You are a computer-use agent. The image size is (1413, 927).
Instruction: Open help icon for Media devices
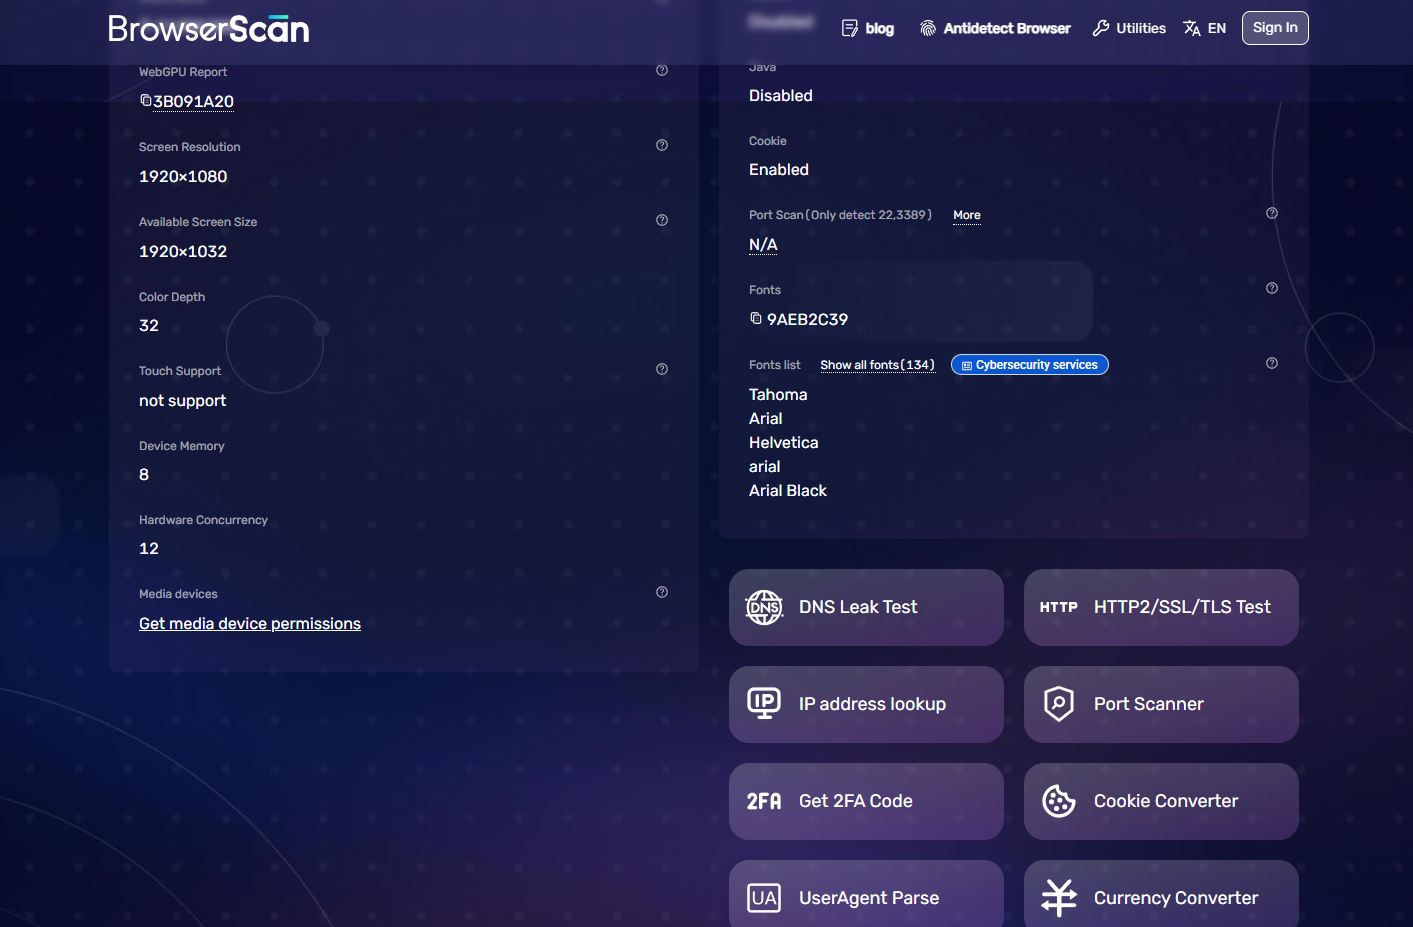tap(662, 592)
